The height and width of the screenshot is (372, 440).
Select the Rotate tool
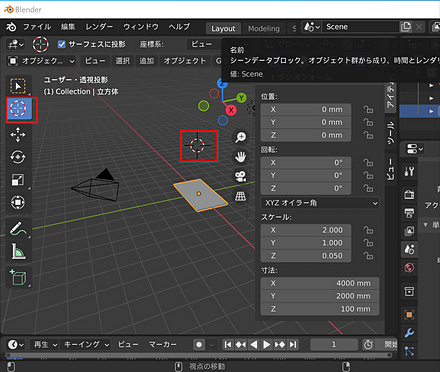click(x=18, y=157)
